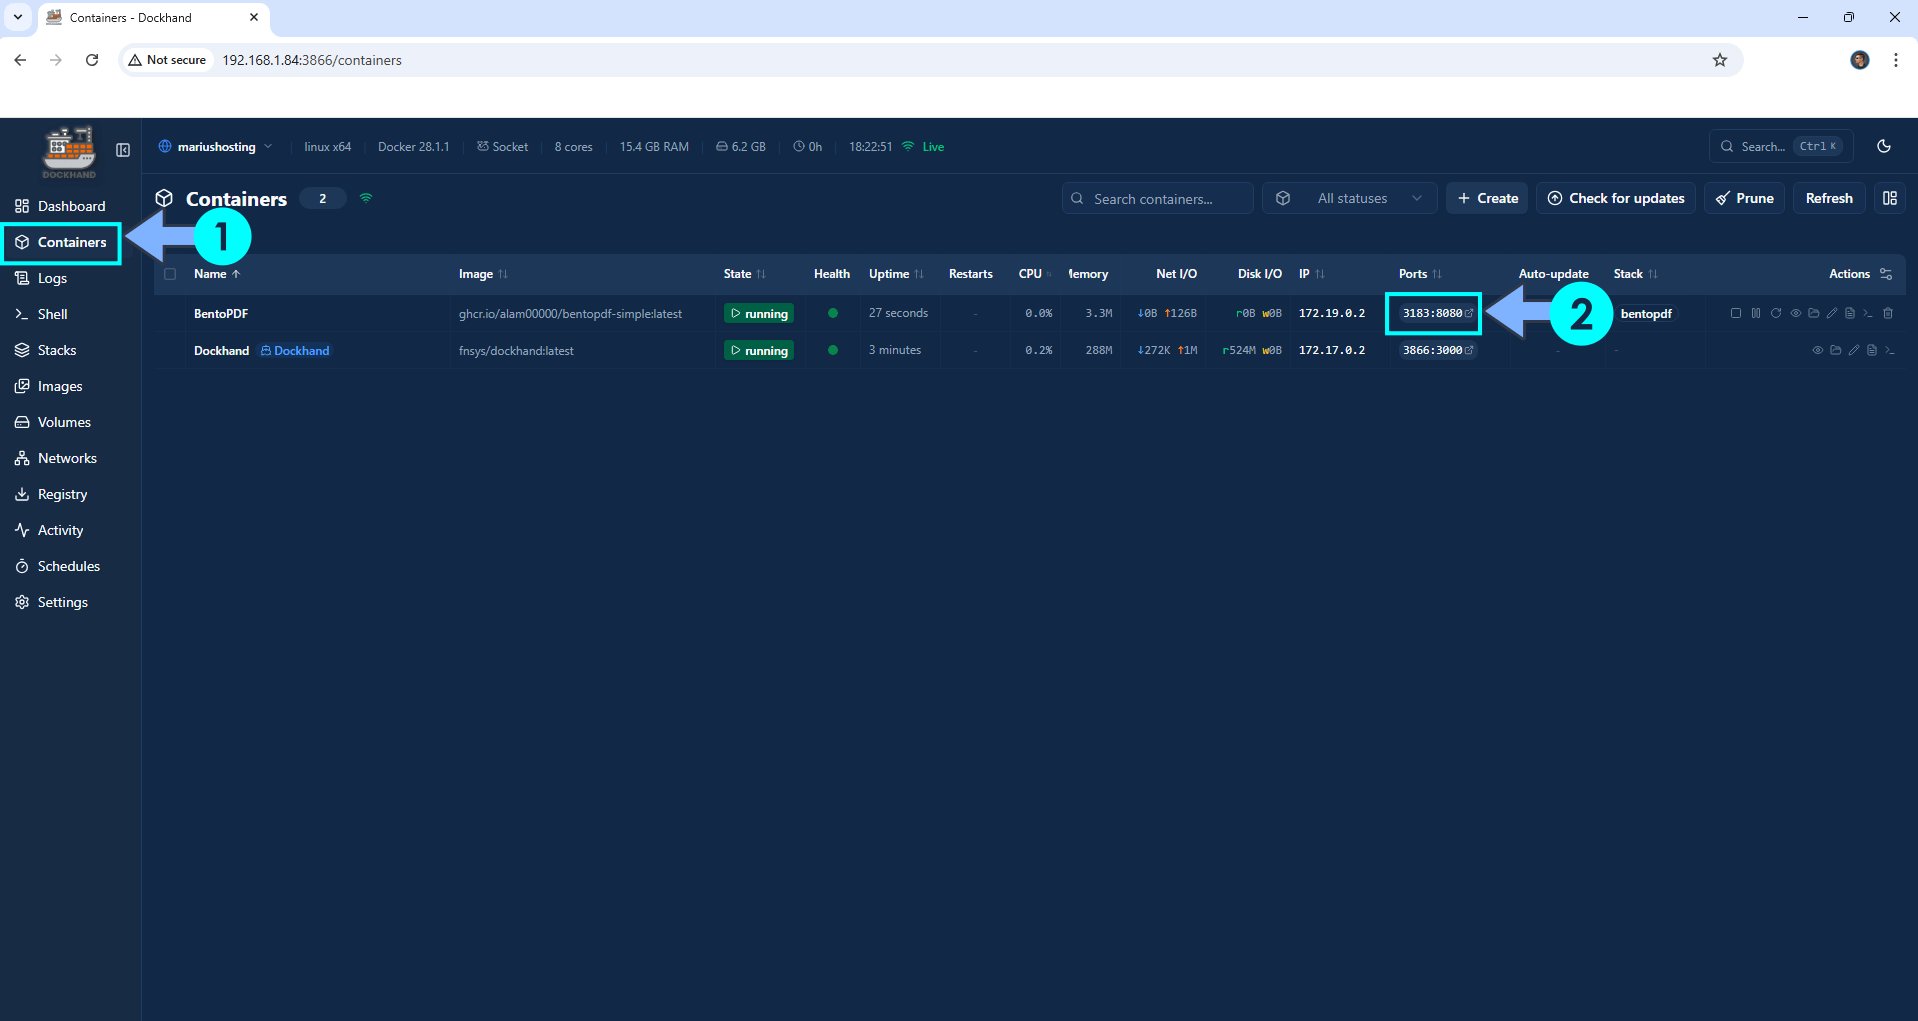This screenshot has width=1918, height=1021.
Task: Open the All statuses filter dropdown
Action: (1349, 198)
